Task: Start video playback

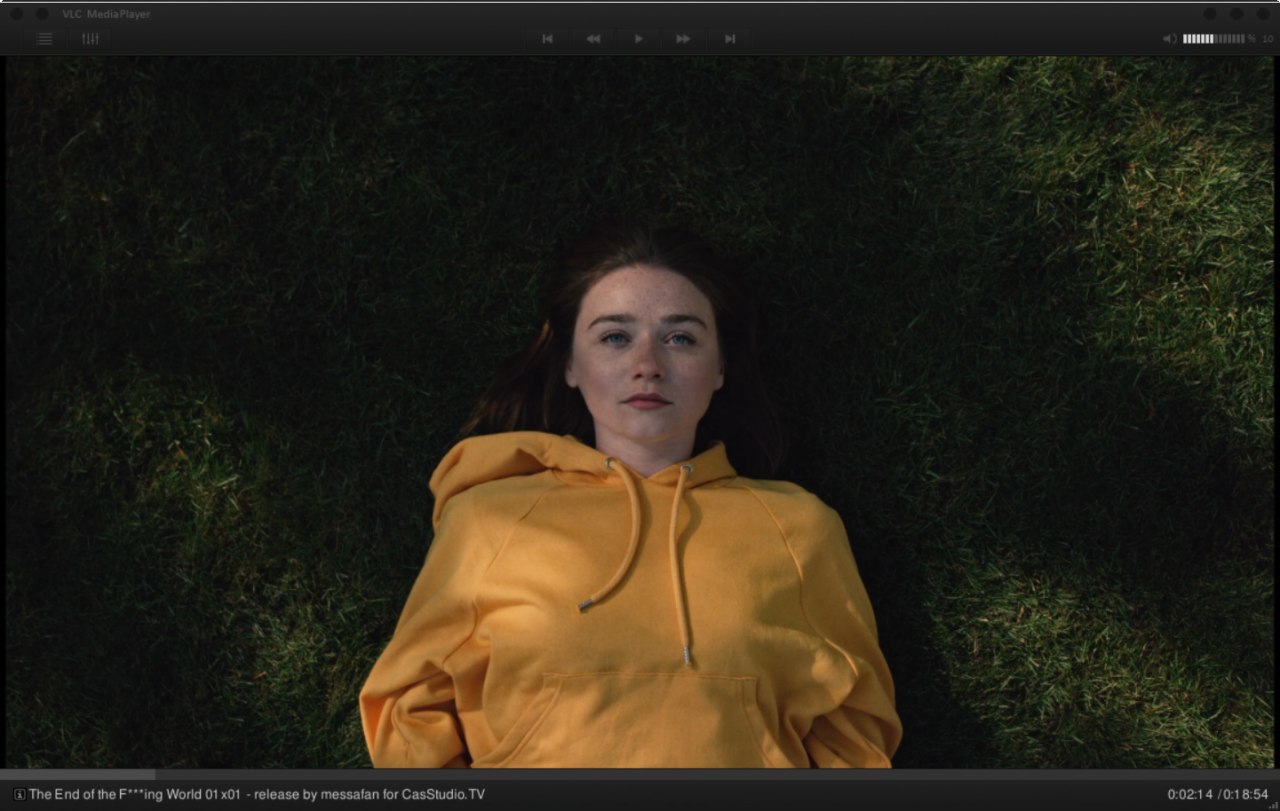Action: [x=638, y=39]
